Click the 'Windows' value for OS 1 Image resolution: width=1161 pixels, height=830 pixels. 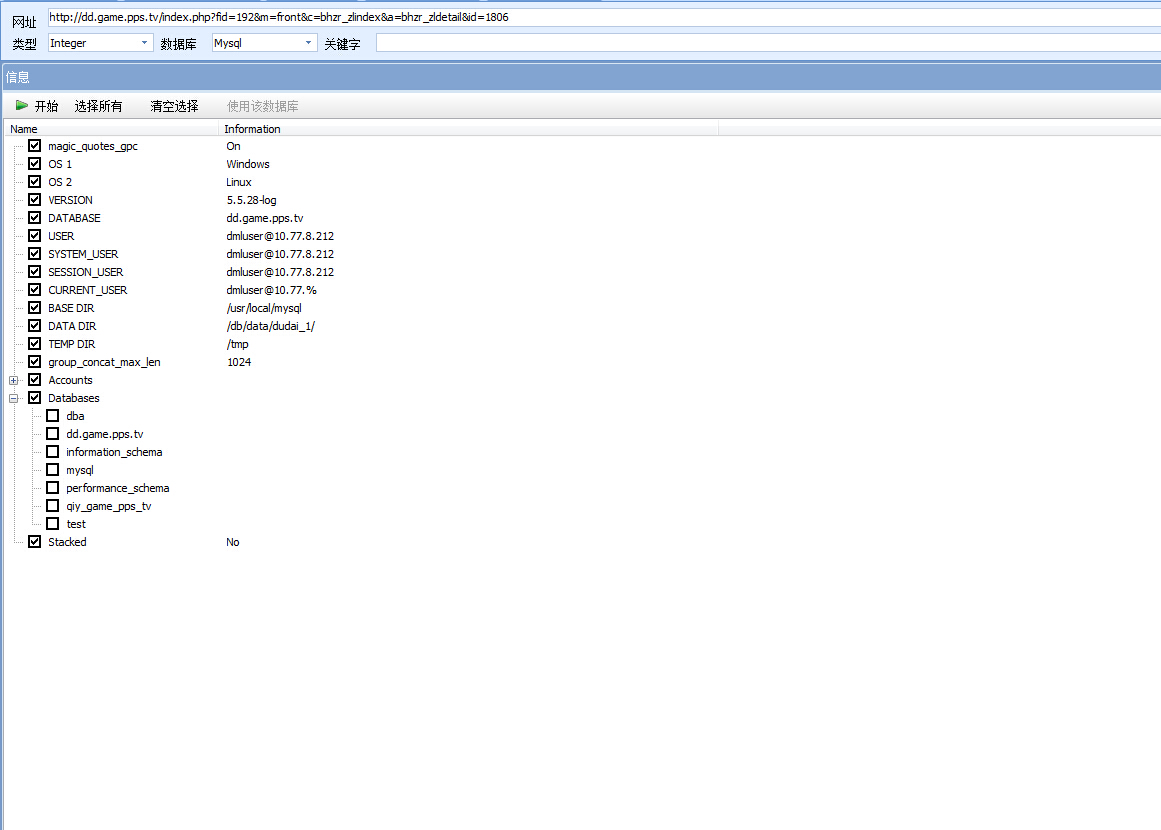coord(248,164)
